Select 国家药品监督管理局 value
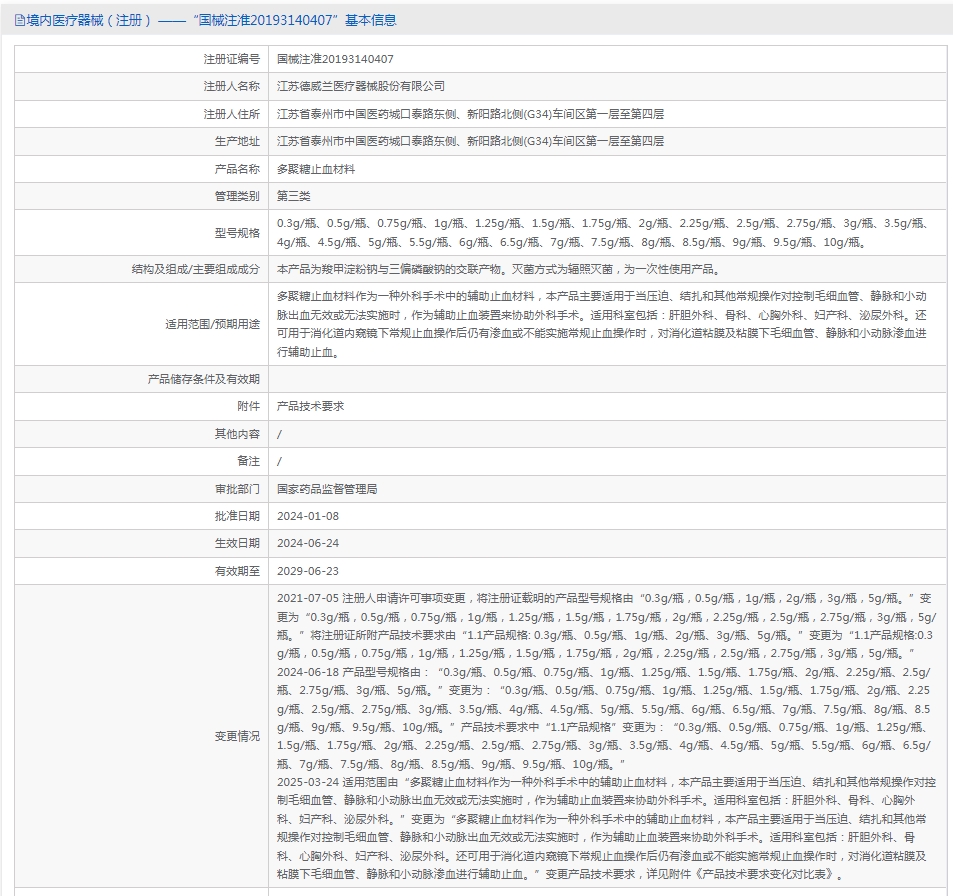 coord(327,489)
